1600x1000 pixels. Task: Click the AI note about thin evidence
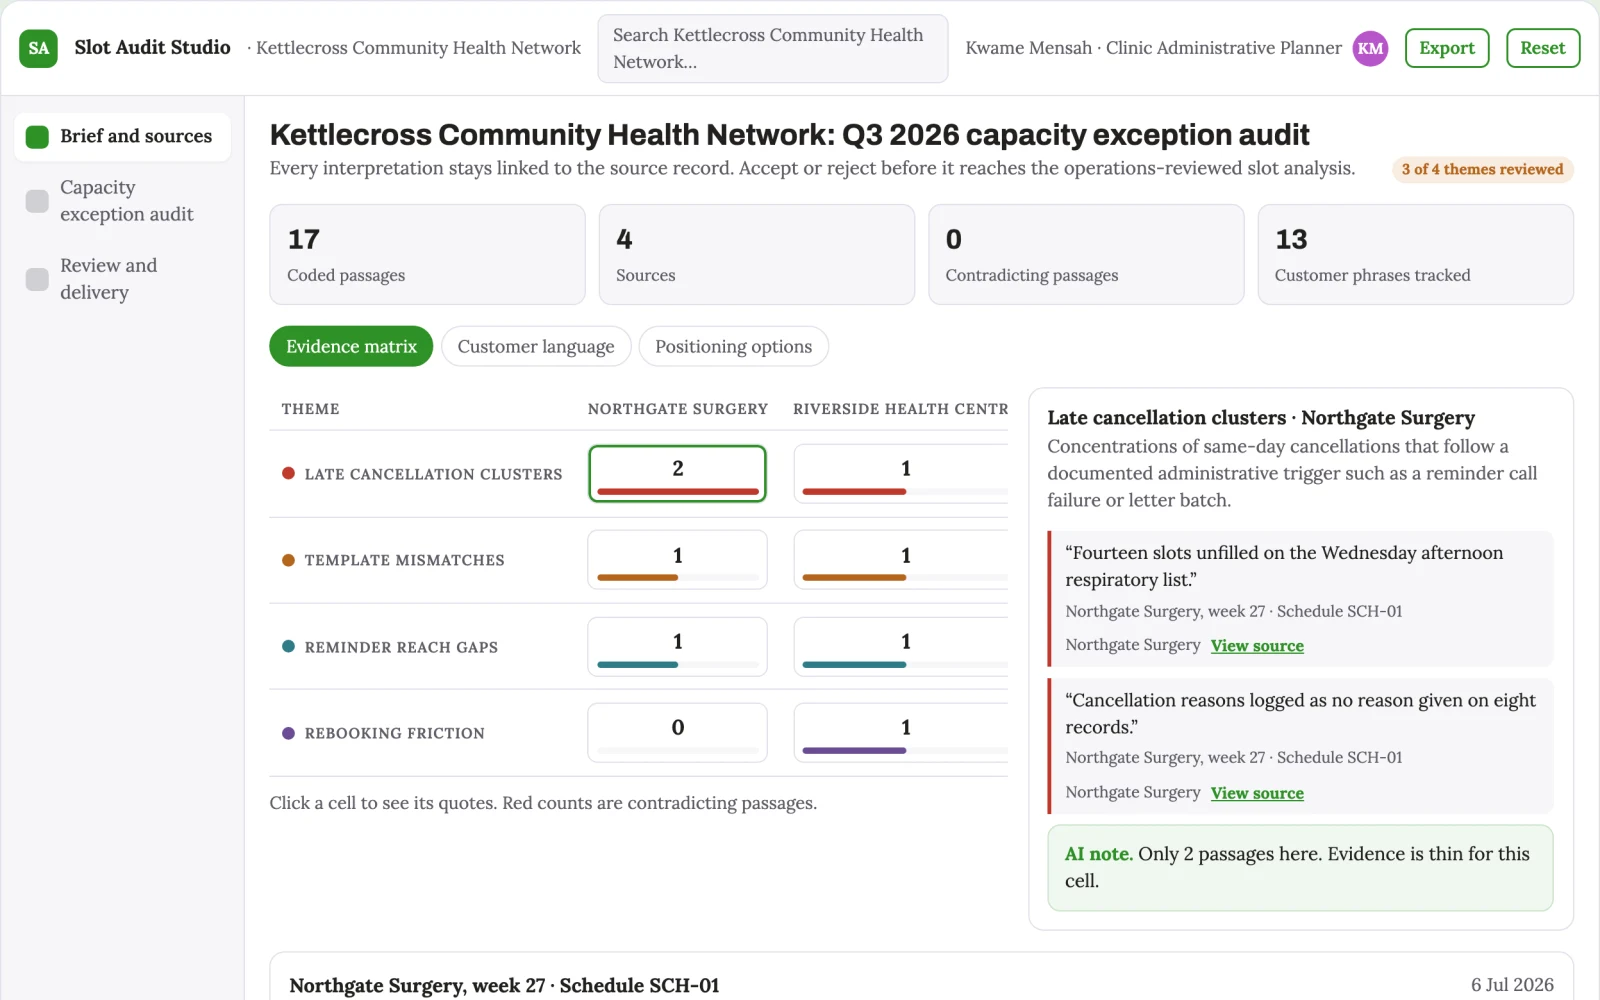[1300, 867]
